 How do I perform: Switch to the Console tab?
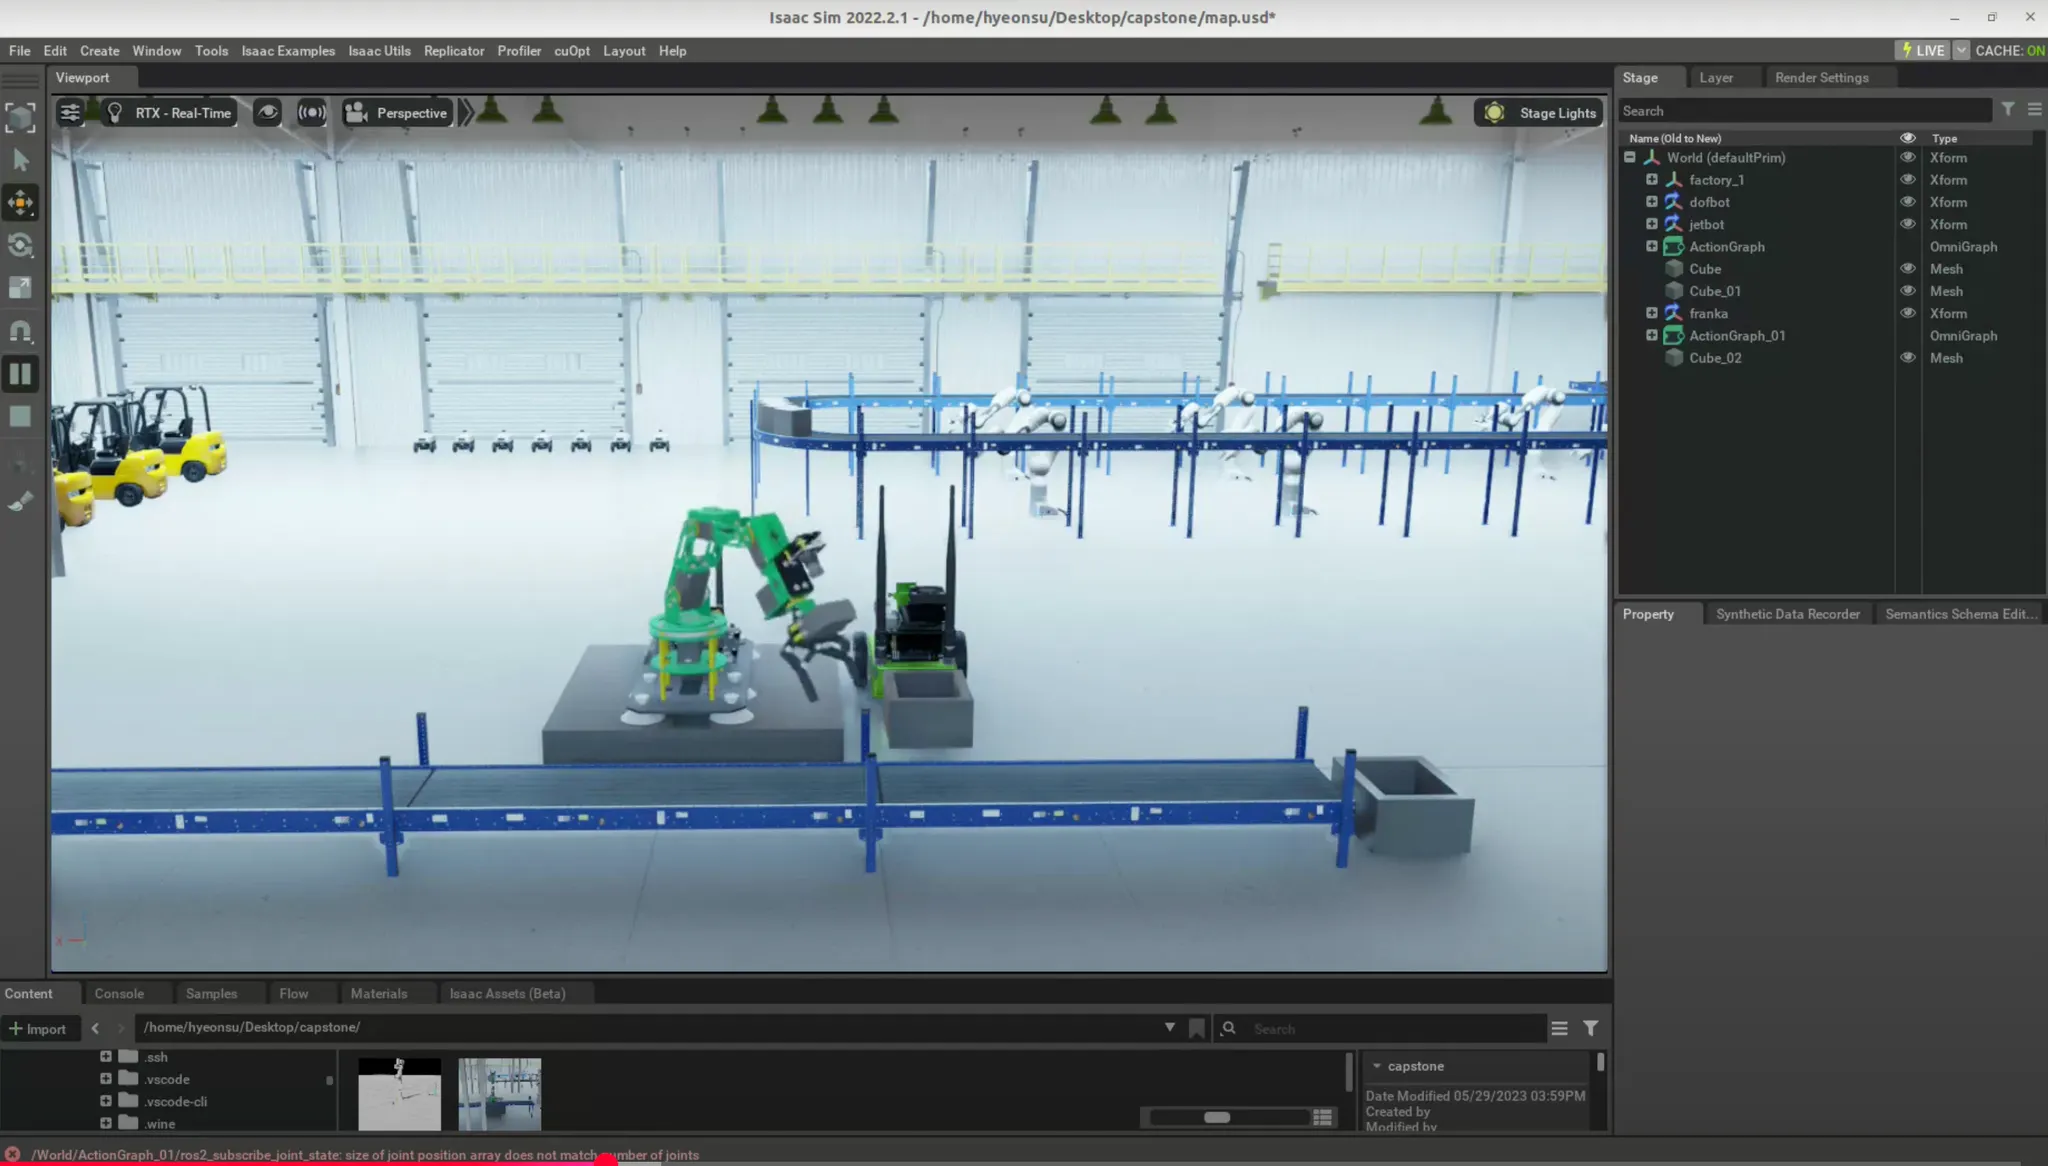pos(119,994)
